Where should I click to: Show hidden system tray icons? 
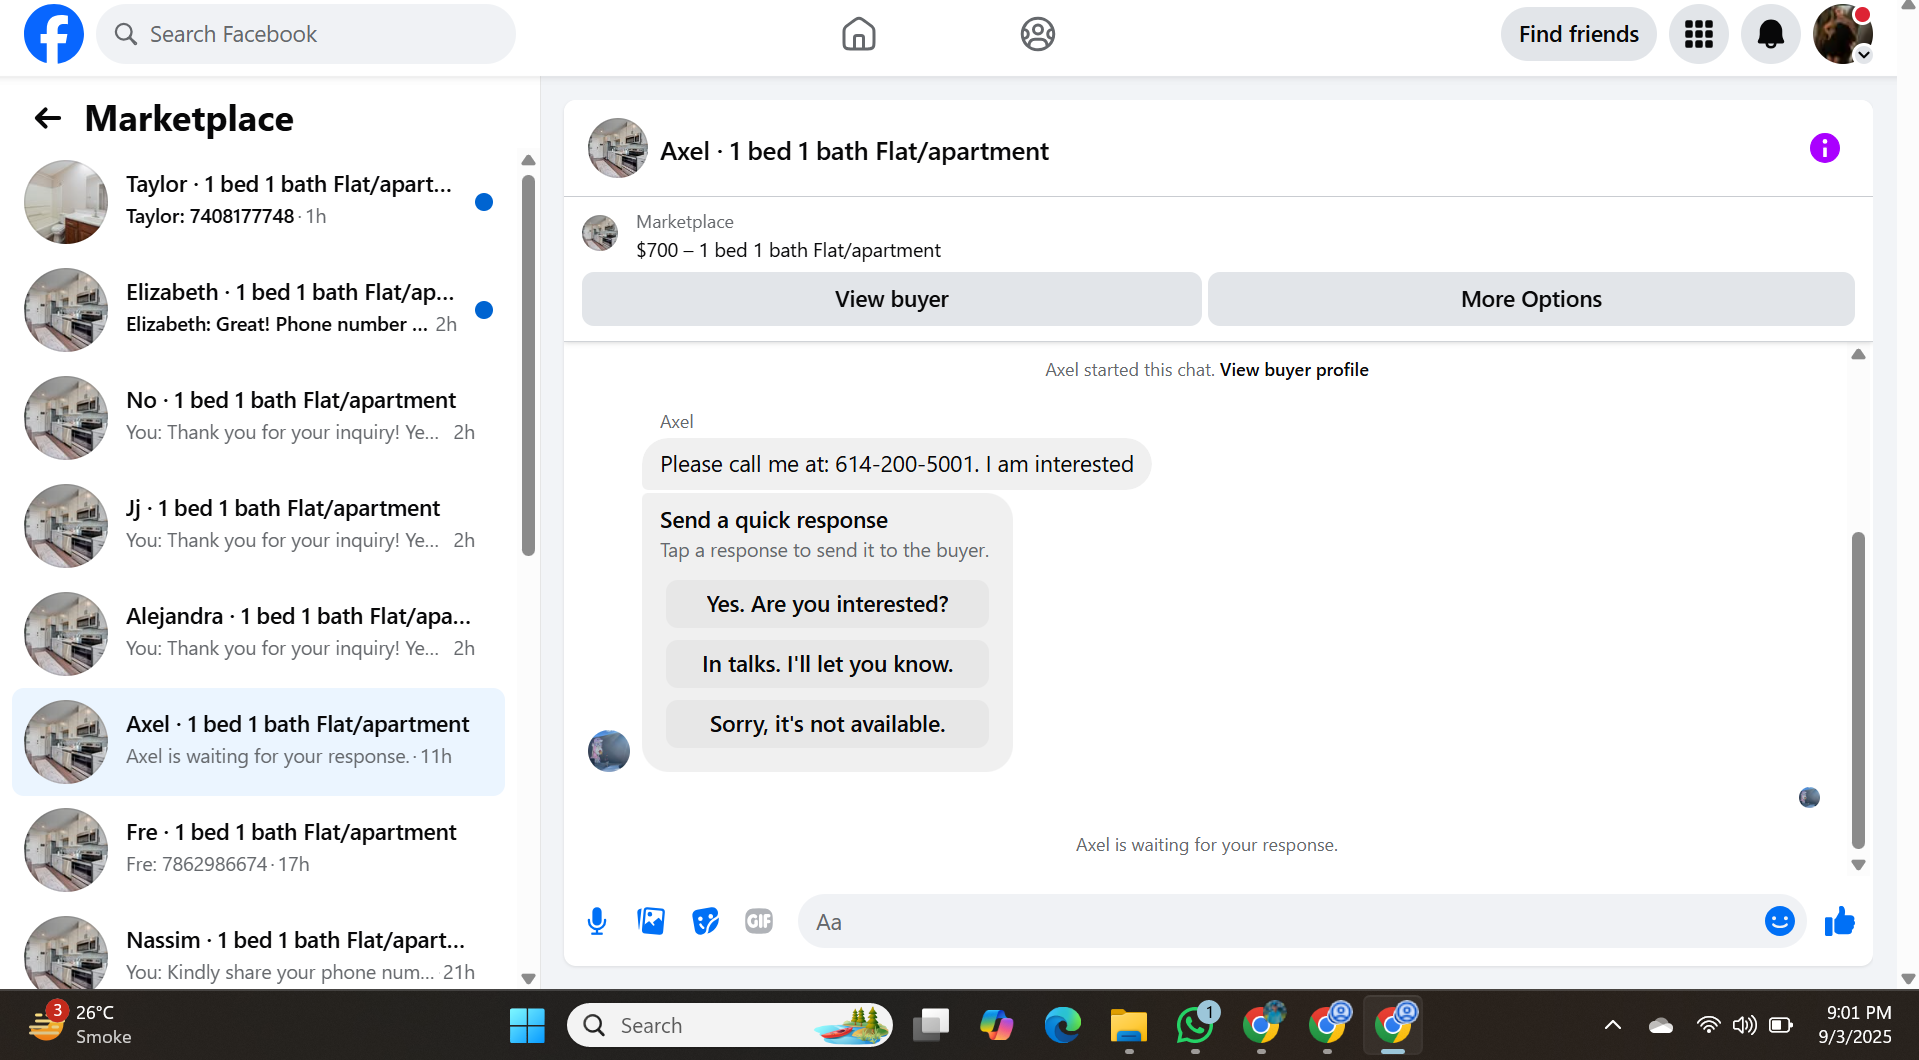click(x=1612, y=1025)
